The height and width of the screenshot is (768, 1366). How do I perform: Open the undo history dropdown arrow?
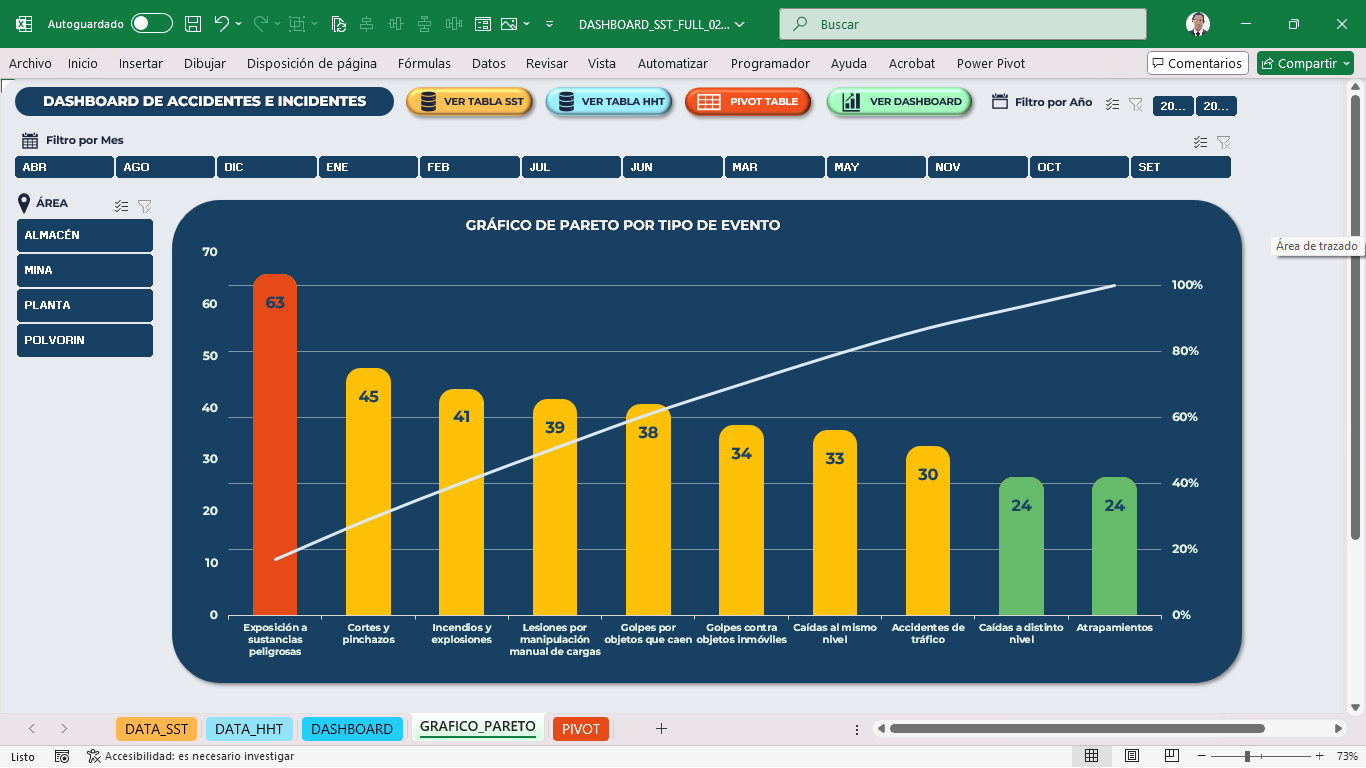coord(240,24)
